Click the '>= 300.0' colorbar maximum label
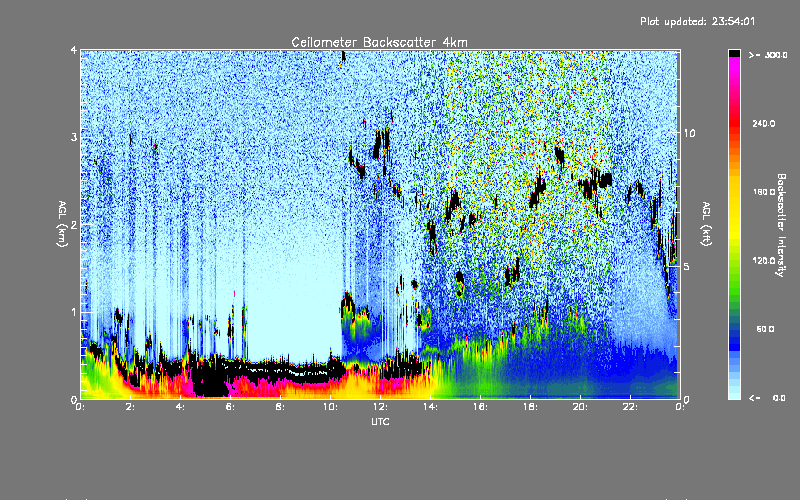The image size is (800, 500). (768, 55)
